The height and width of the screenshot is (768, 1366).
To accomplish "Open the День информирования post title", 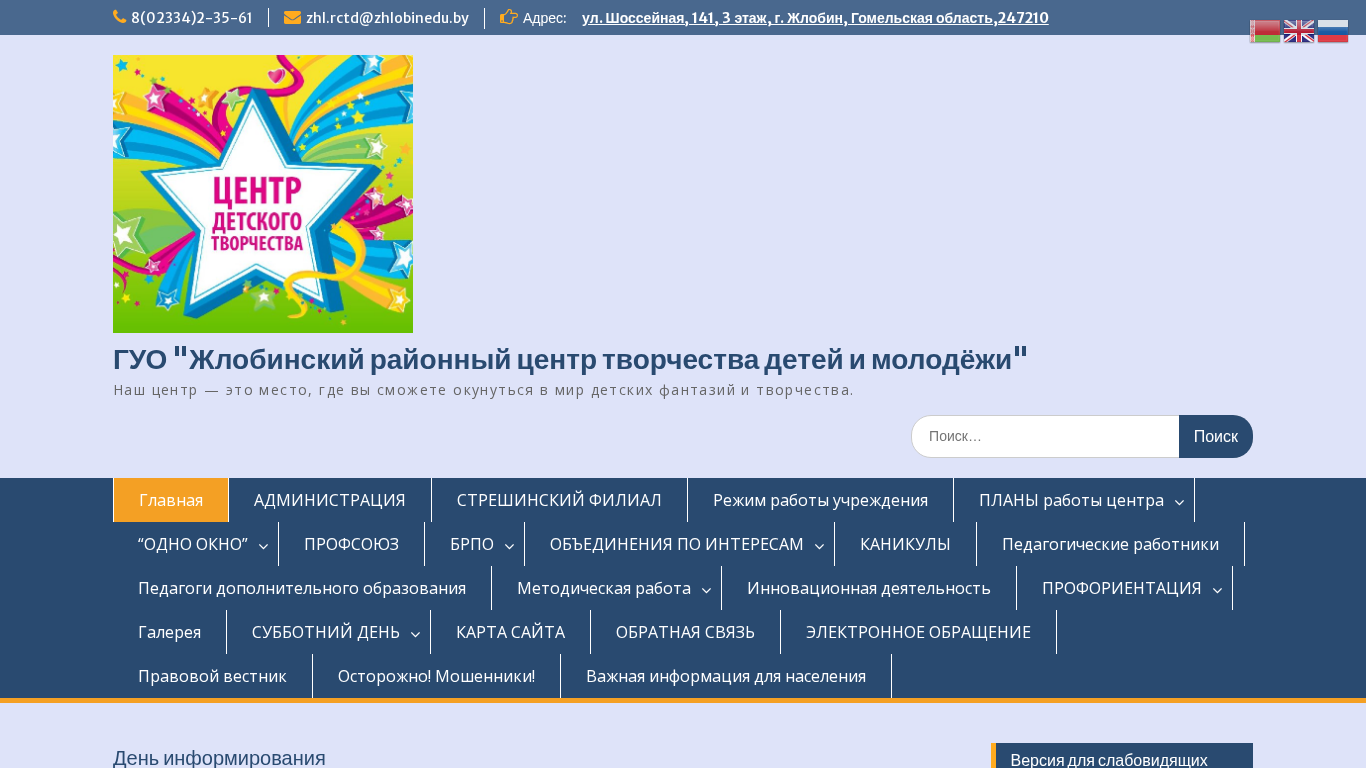I will tap(219, 758).
